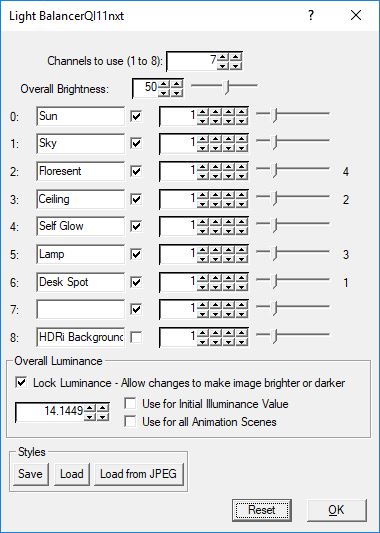Close the Light Balancer dialog
This screenshot has width=380, height=533.
[356, 15]
